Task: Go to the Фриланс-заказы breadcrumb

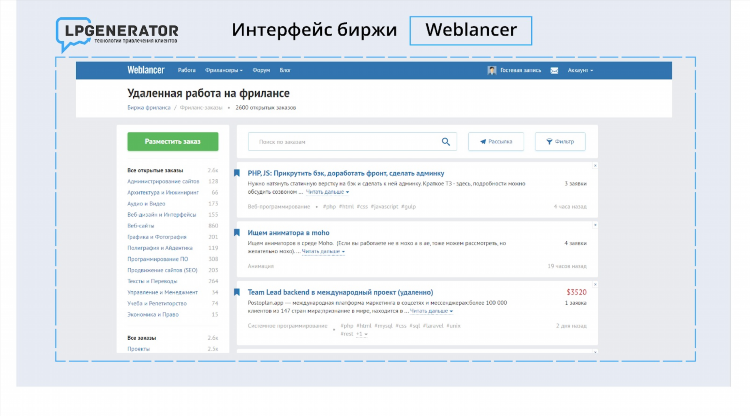Action: tap(201, 108)
